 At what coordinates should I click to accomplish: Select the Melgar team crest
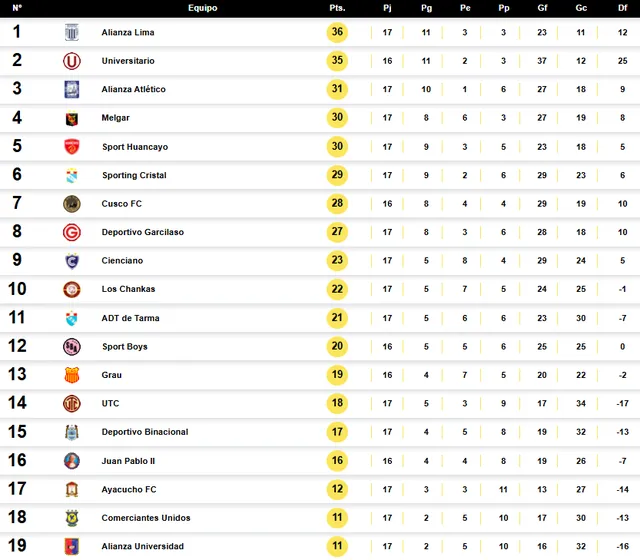72,118
